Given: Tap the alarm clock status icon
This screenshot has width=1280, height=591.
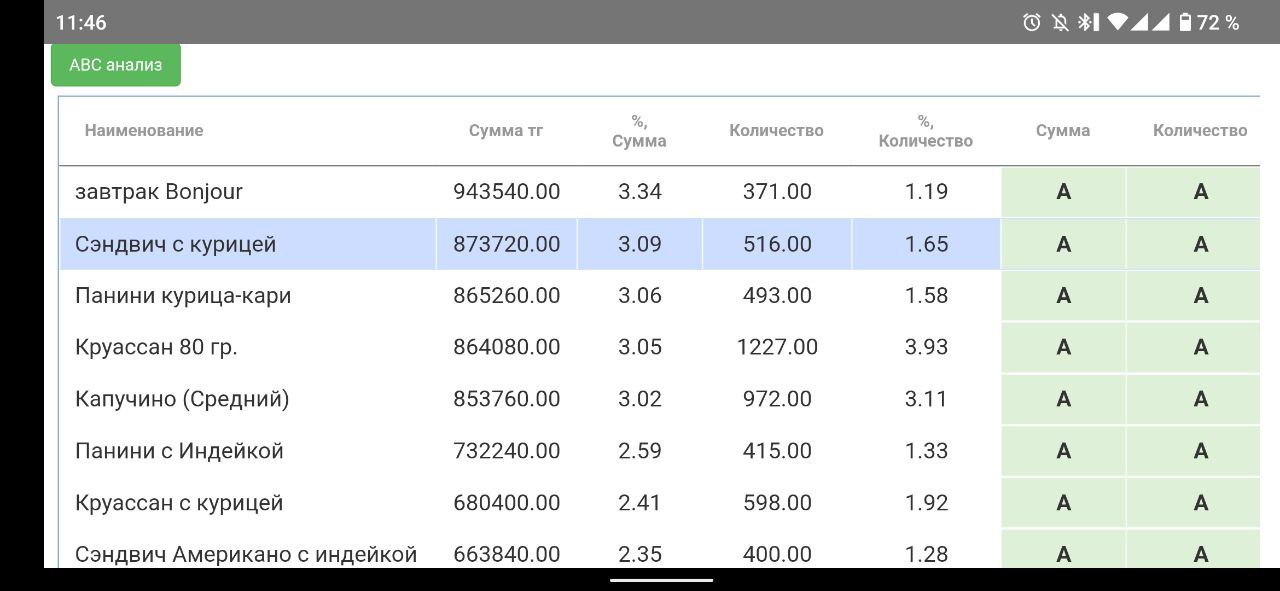Looking at the screenshot, I should [1032, 22].
